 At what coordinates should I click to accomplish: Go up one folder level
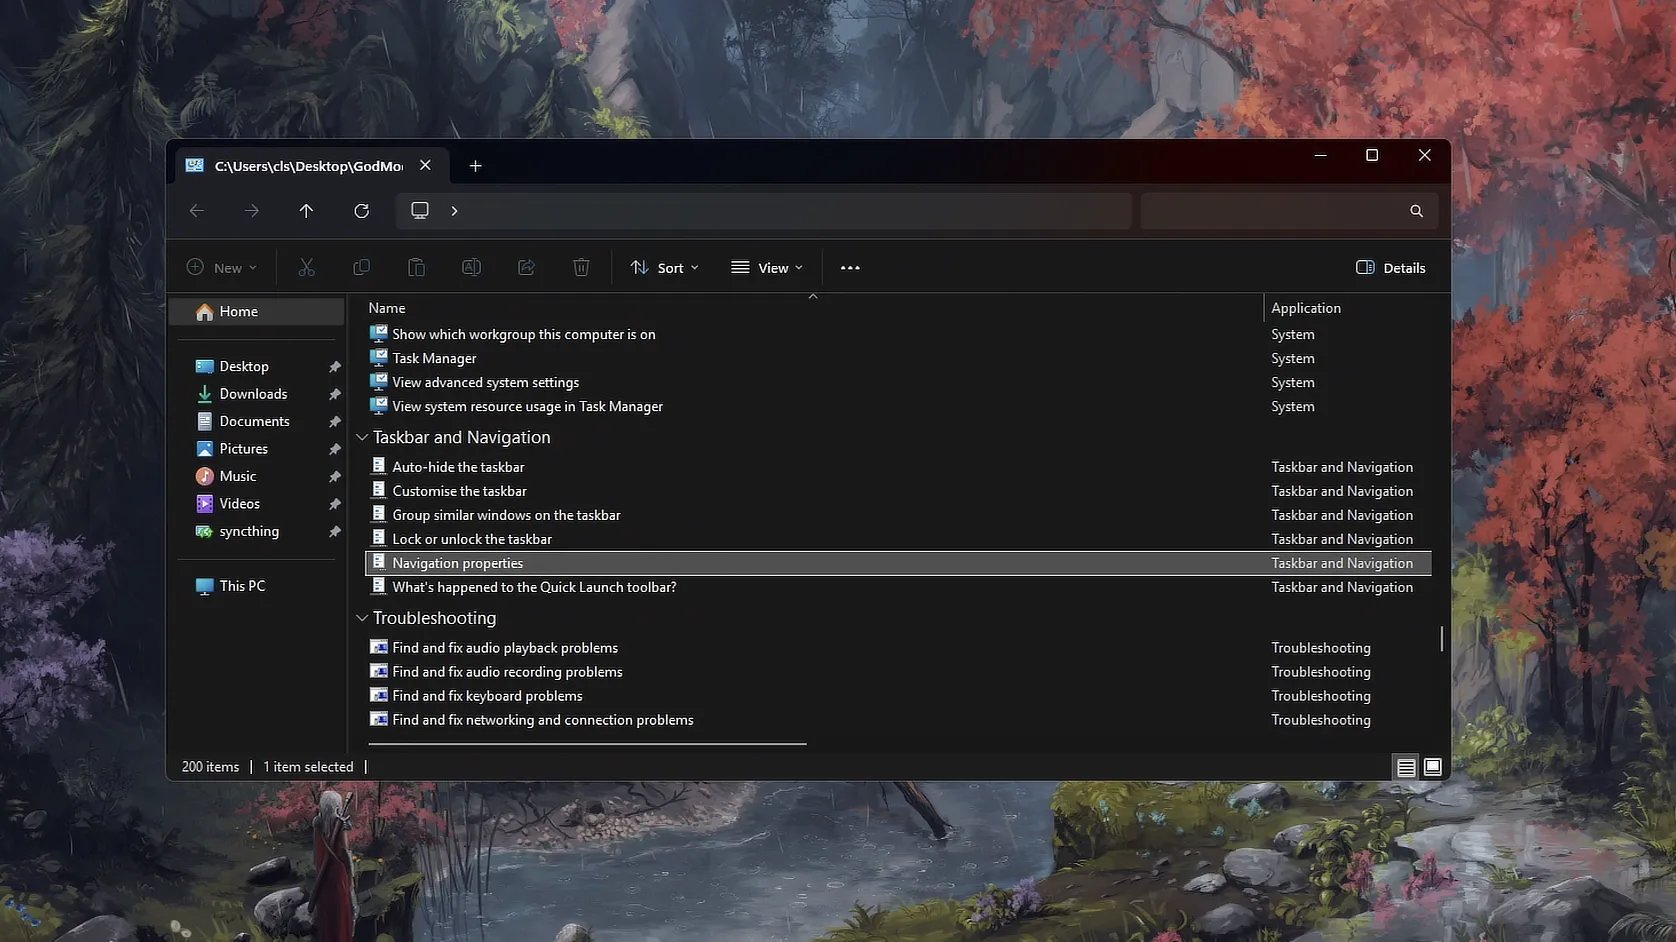[x=306, y=211]
